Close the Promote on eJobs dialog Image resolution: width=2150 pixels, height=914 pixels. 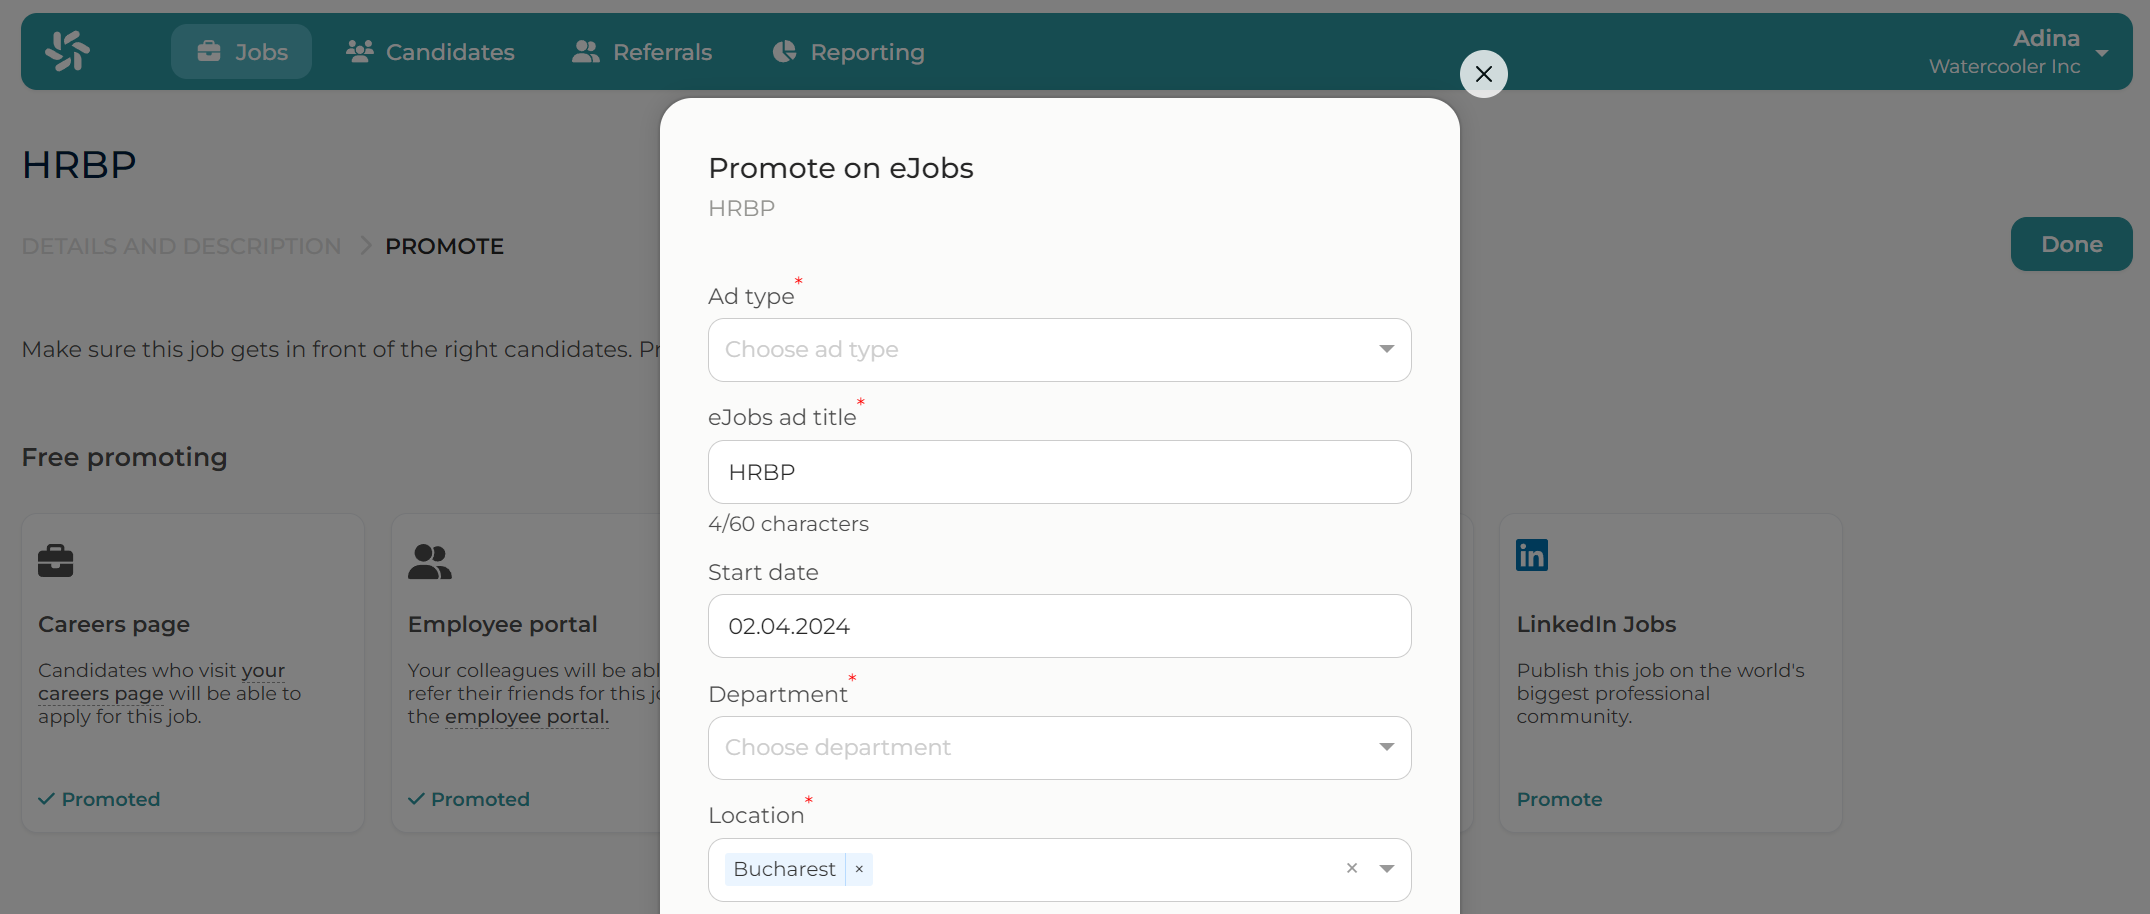1484,74
